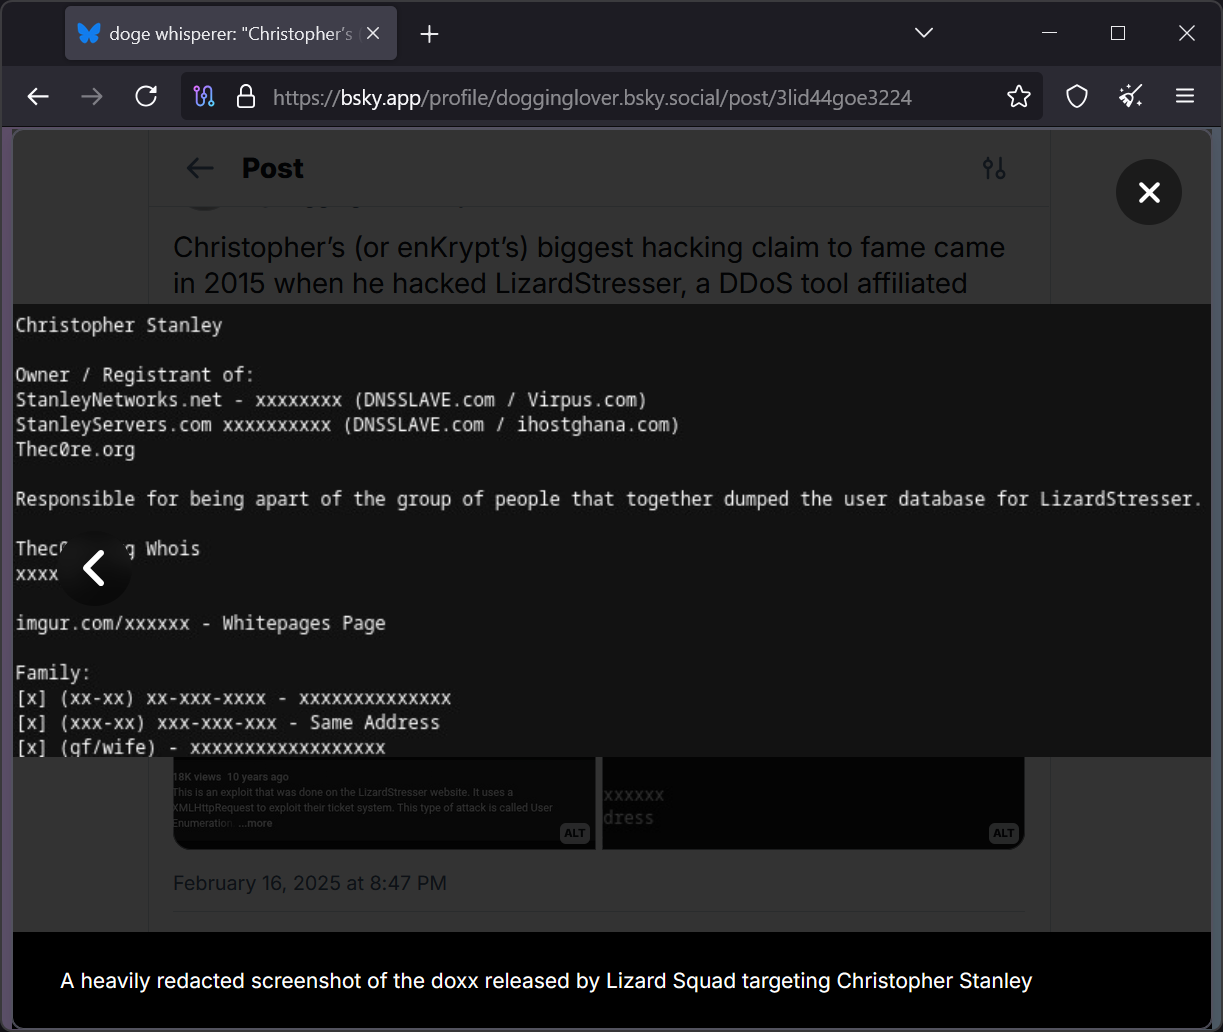The width and height of the screenshot is (1223, 1032).
Task: Close the doge whisperer tab
Action: click(x=373, y=33)
